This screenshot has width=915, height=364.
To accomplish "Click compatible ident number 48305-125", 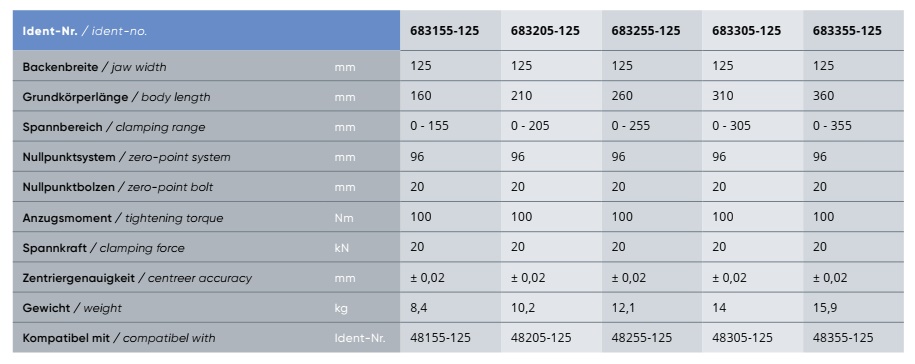I will (x=742, y=338).
